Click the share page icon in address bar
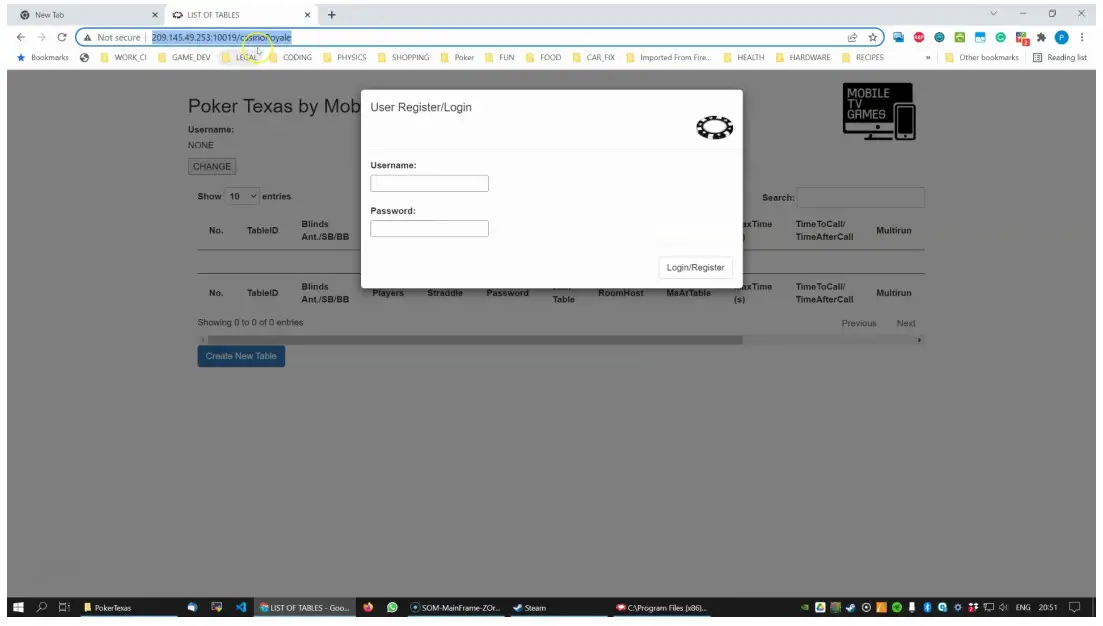Image resolution: width=1103 pixels, height=626 pixels. [852, 37]
